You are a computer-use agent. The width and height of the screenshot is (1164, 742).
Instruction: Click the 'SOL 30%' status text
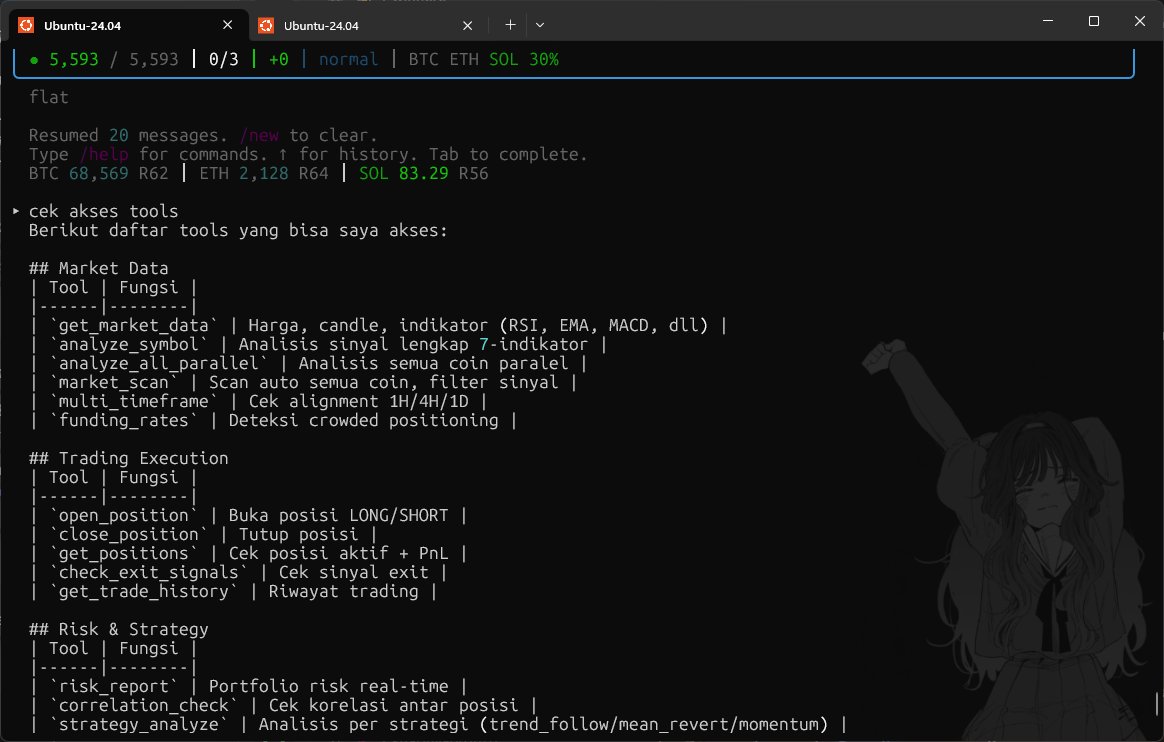(x=523, y=59)
